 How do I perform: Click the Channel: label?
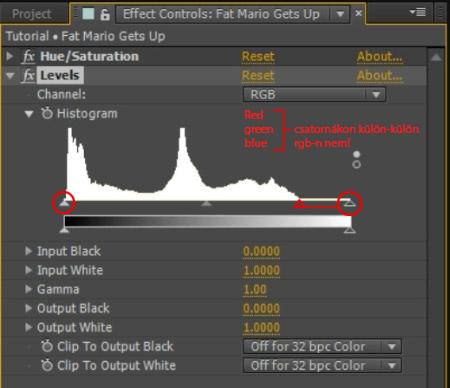coord(61,95)
